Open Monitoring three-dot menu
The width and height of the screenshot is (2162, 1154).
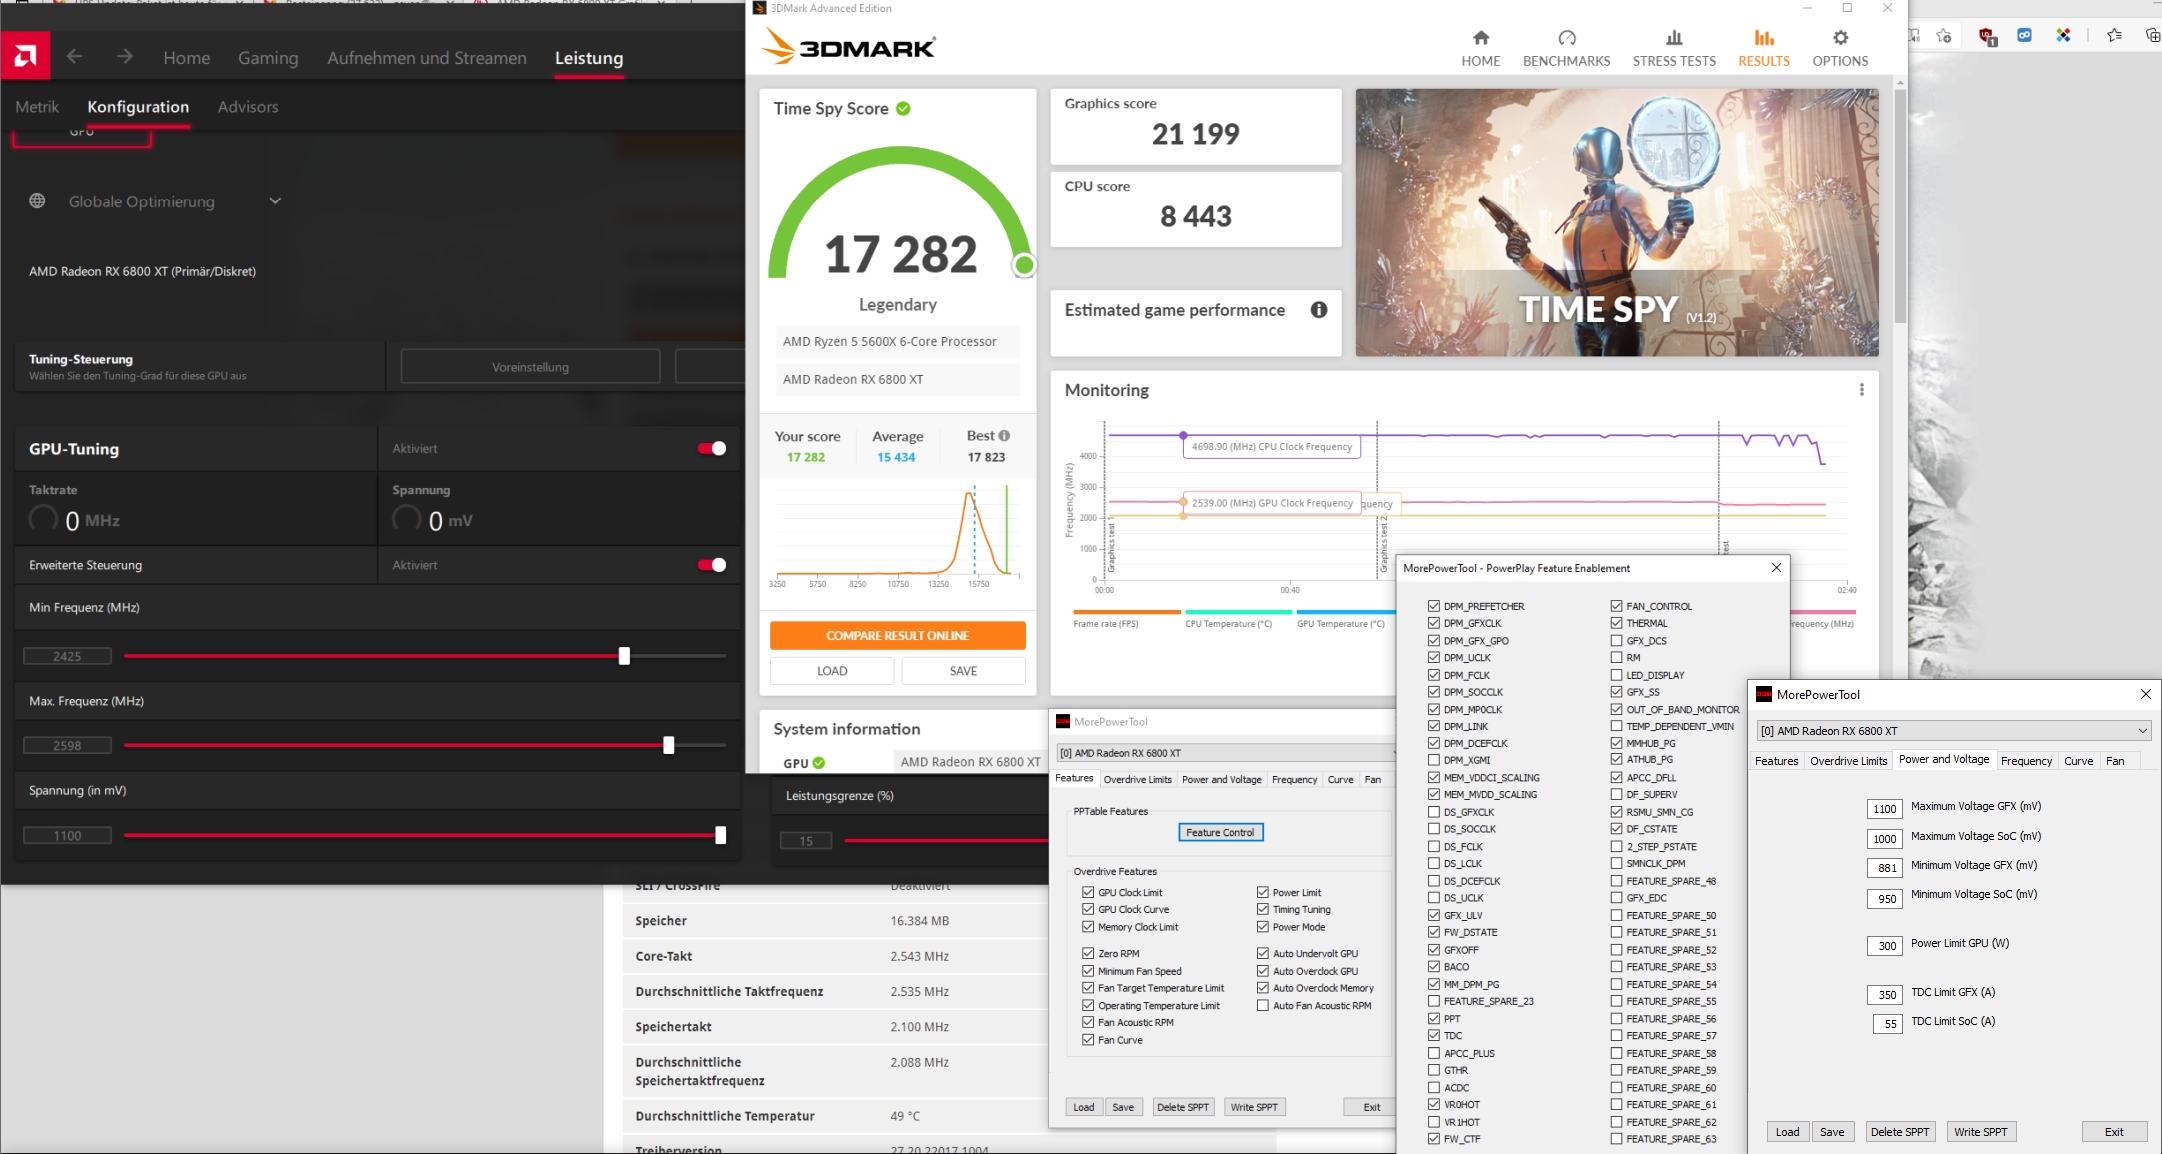[1861, 390]
